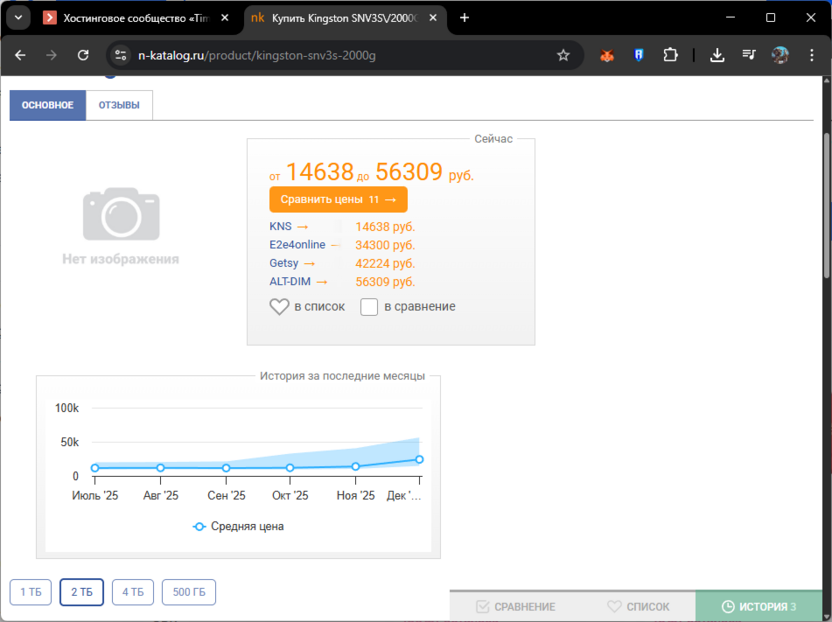Viewport: 832px width, 622px height.
Task: Open a new browser tab
Action: (464, 18)
